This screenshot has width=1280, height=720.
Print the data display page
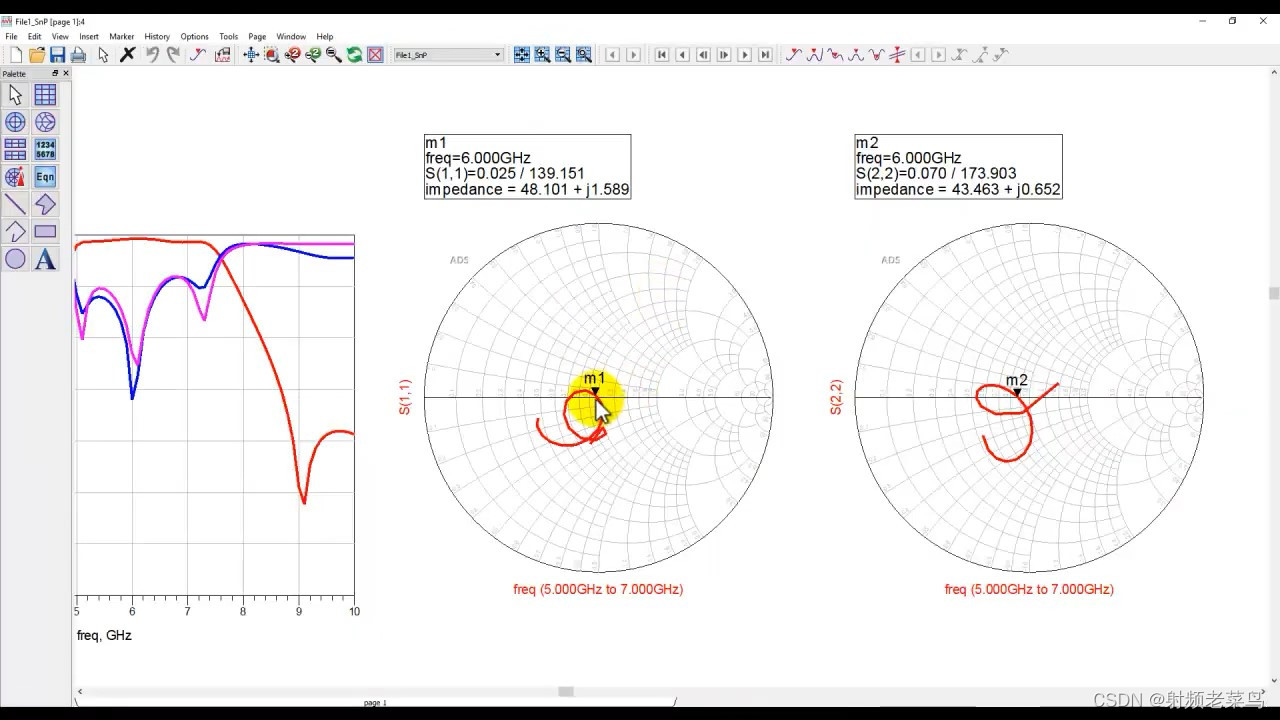point(78,55)
